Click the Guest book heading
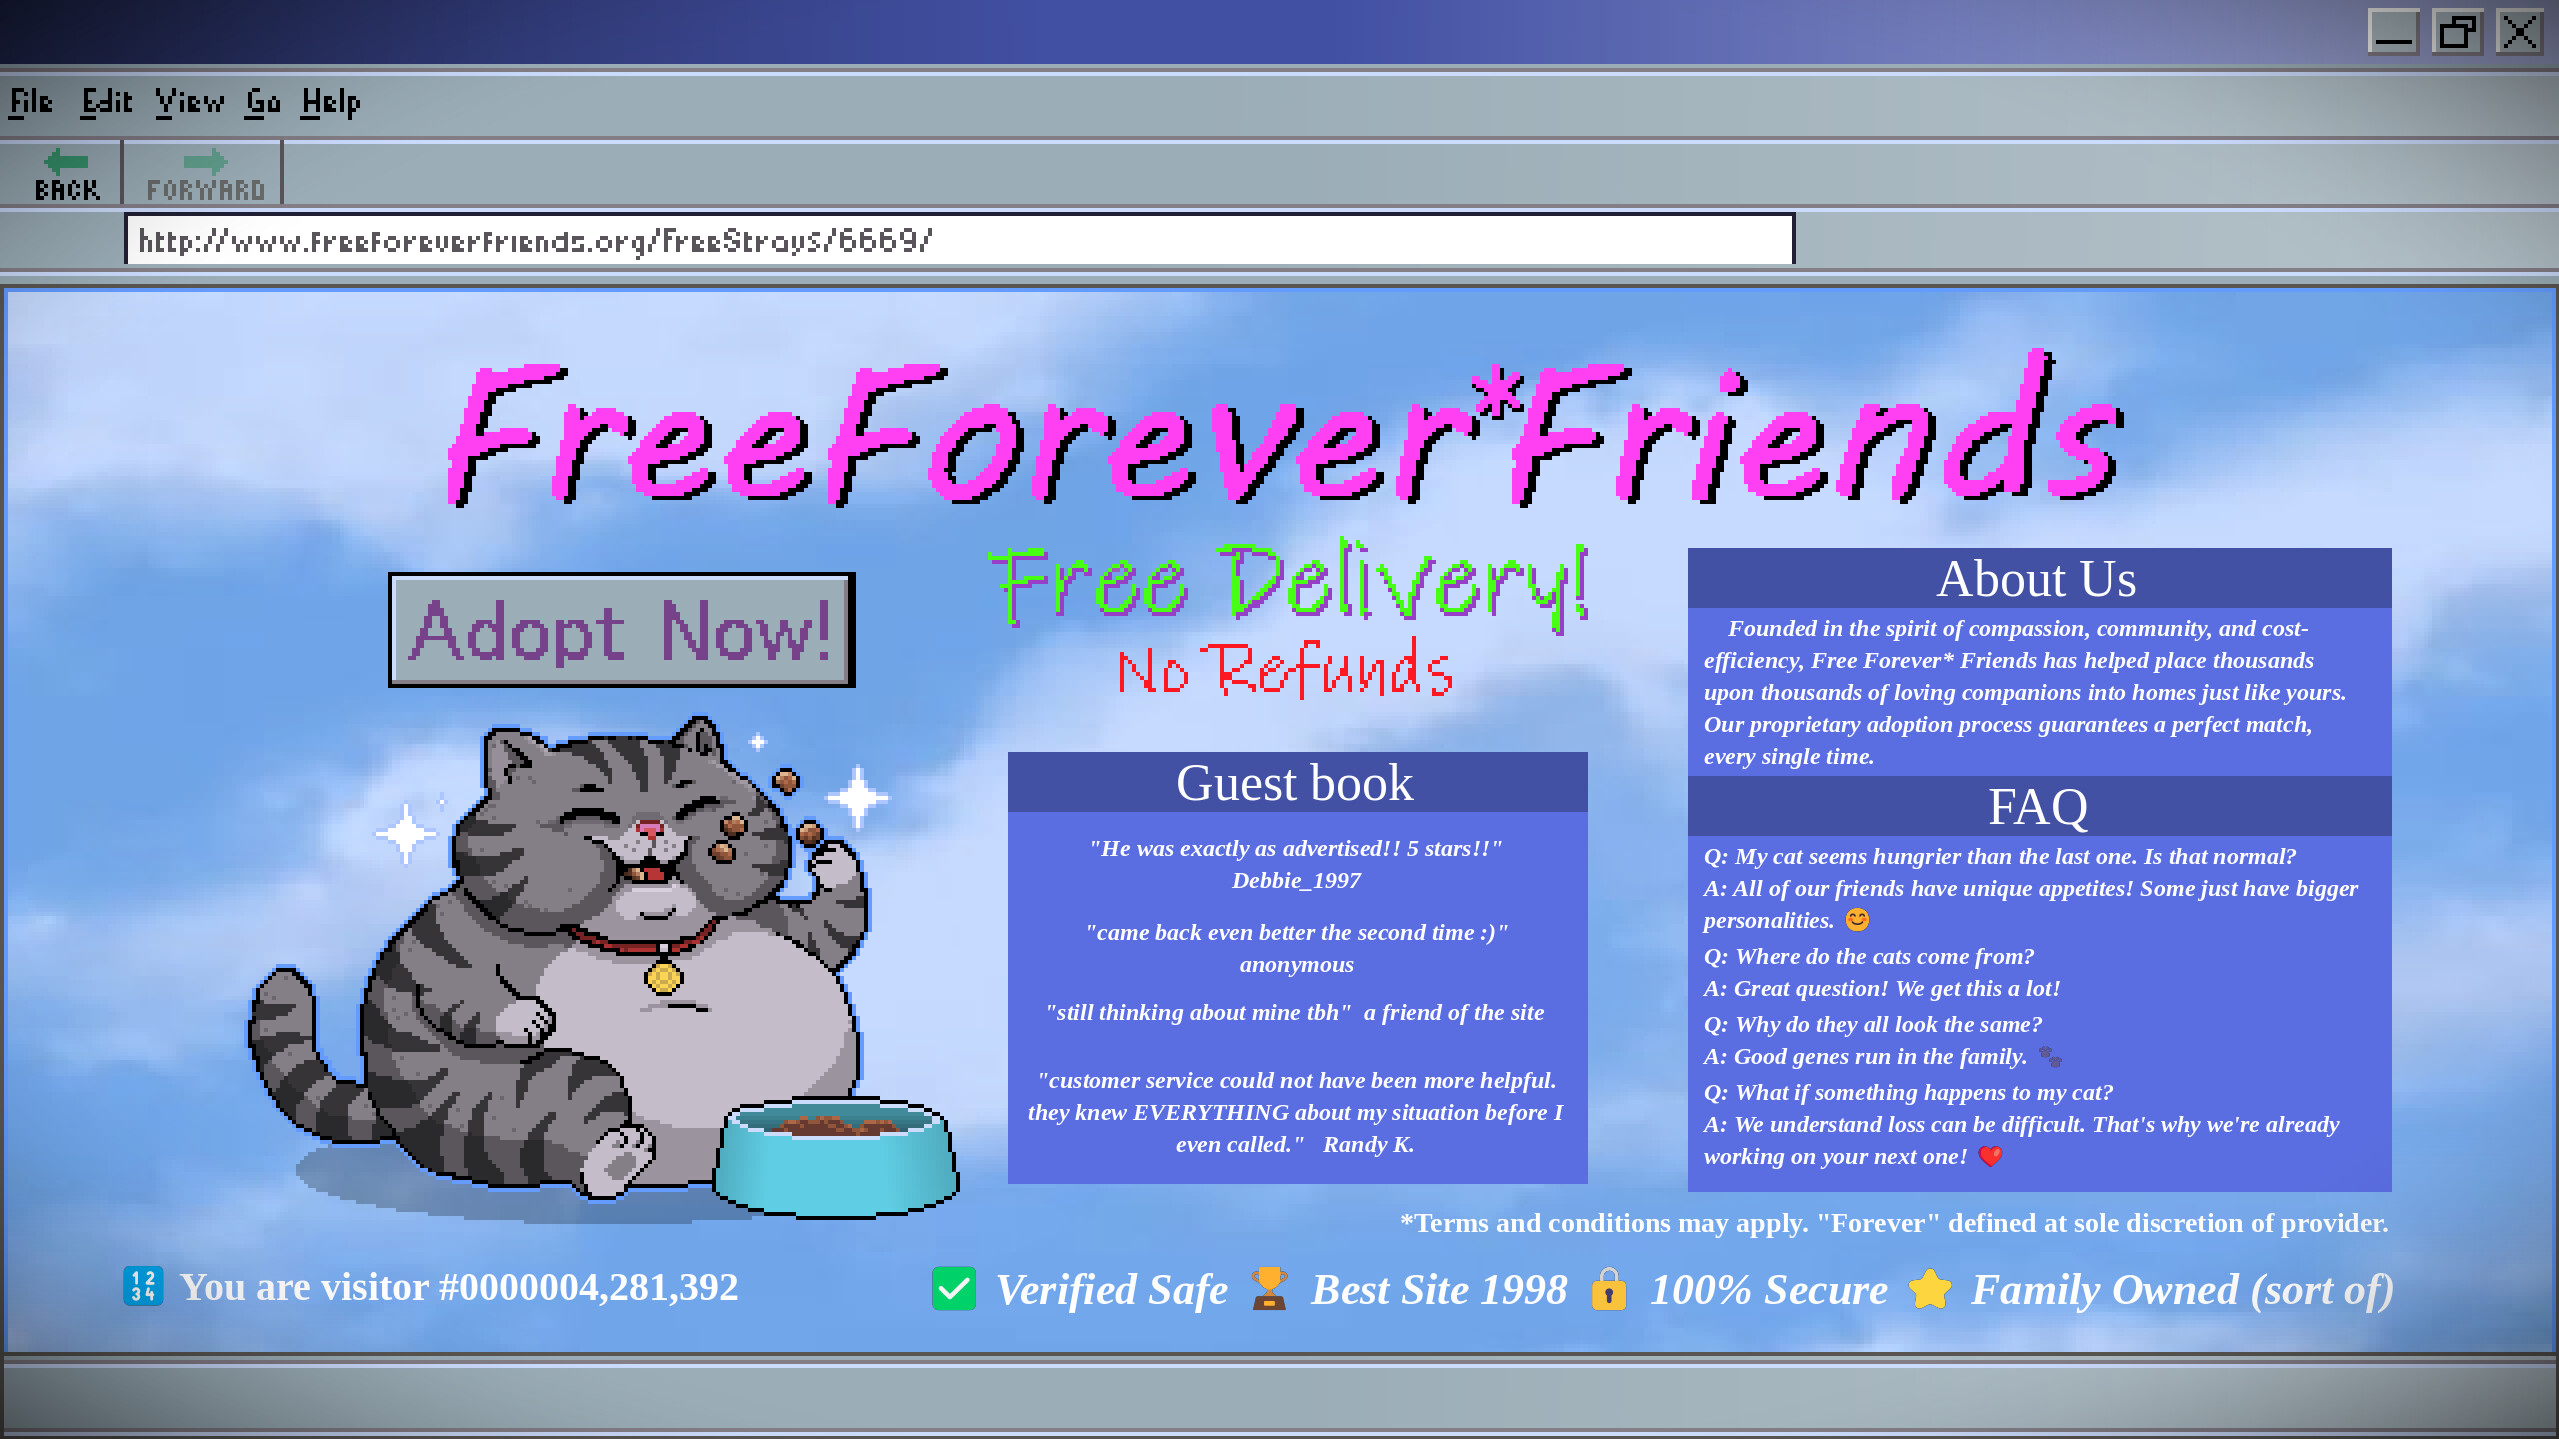Screen dimensions: 2559x1439 pos(1295,782)
